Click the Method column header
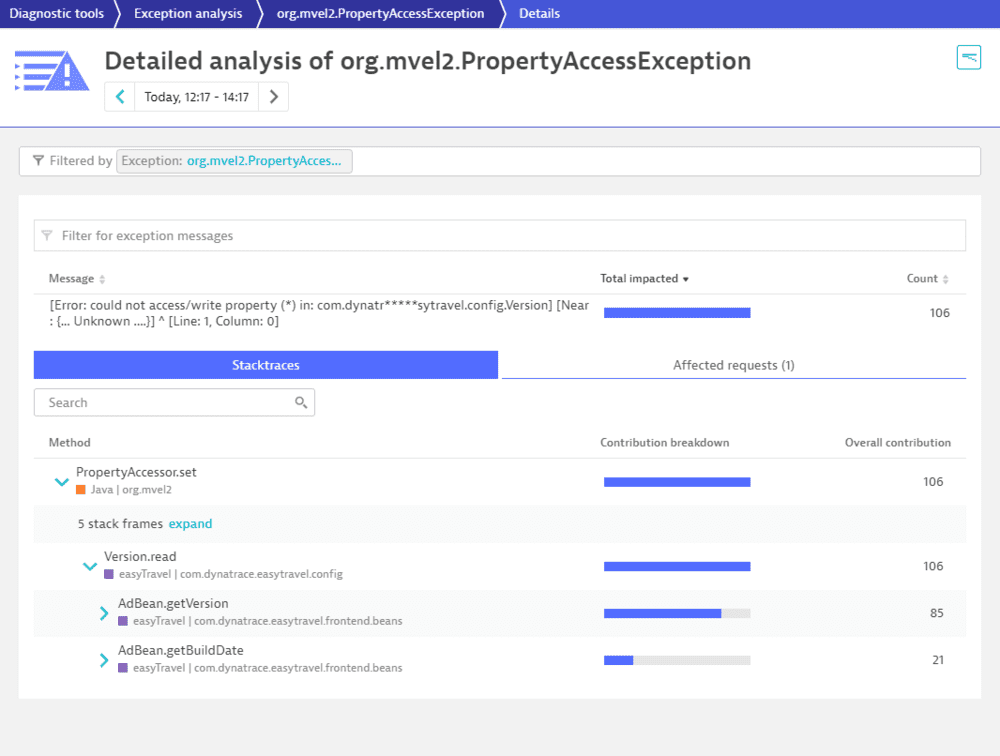Viewport: 1000px width, 756px height. click(70, 443)
